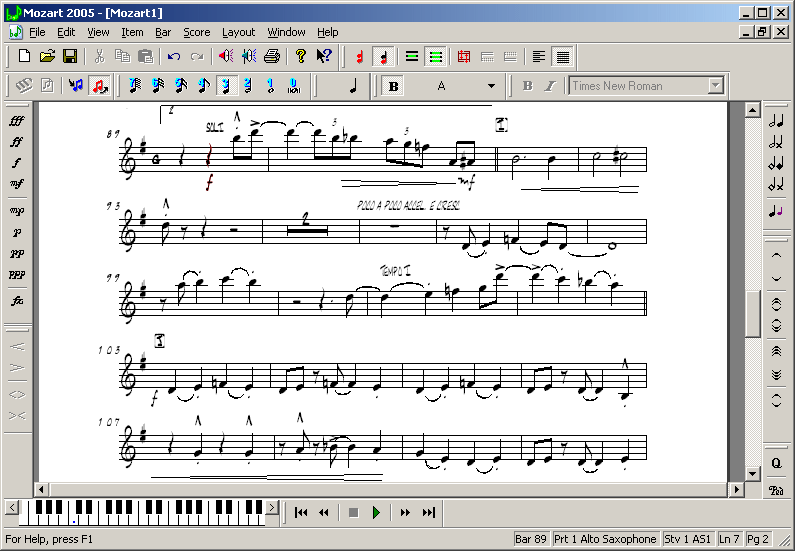
Task: Toggle the red note entry mode icon
Action: pyautogui.click(x=99, y=86)
